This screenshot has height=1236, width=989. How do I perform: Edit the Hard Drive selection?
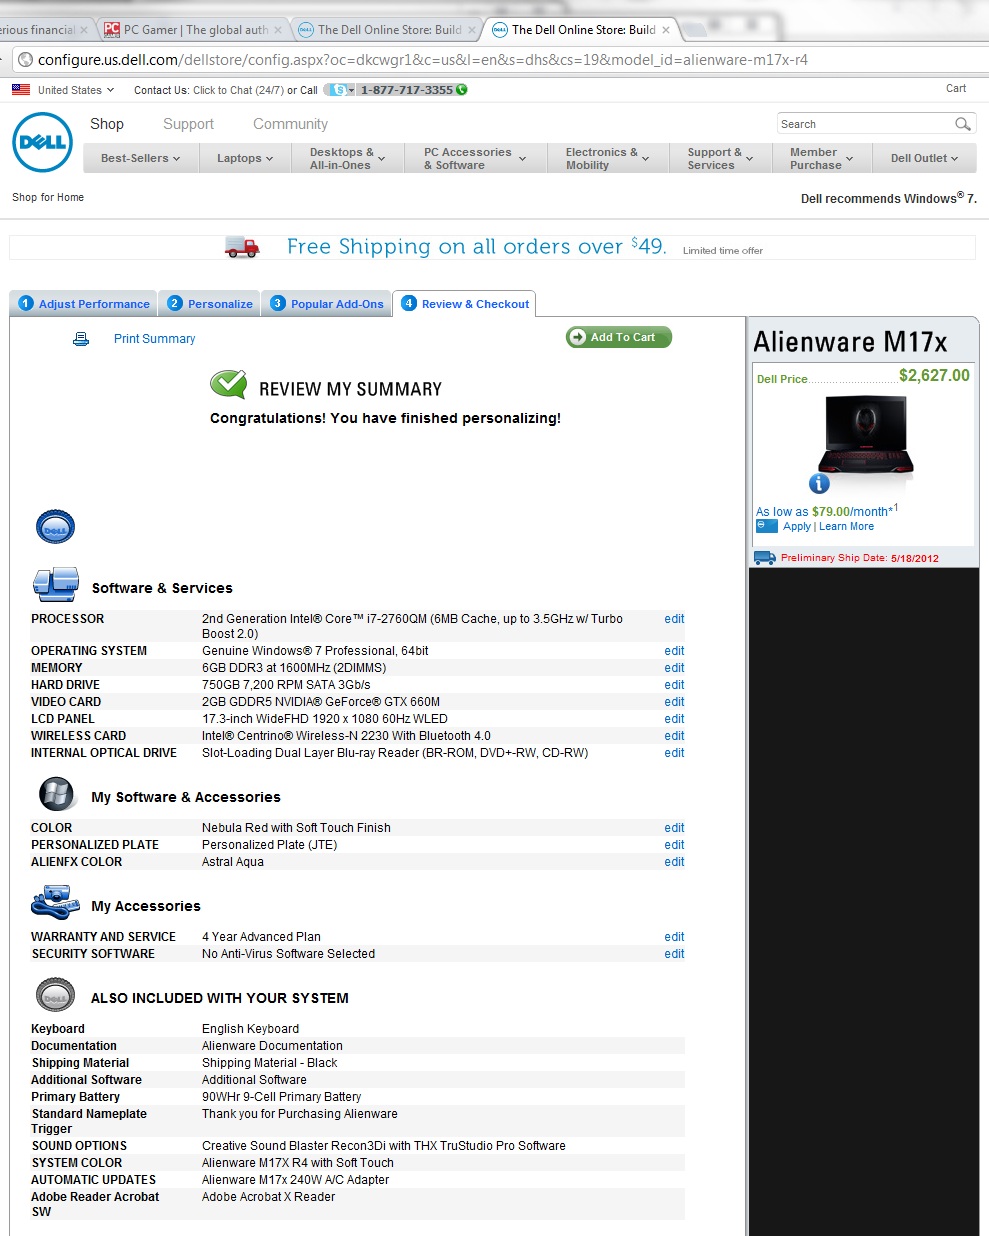click(x=674, y=685)
